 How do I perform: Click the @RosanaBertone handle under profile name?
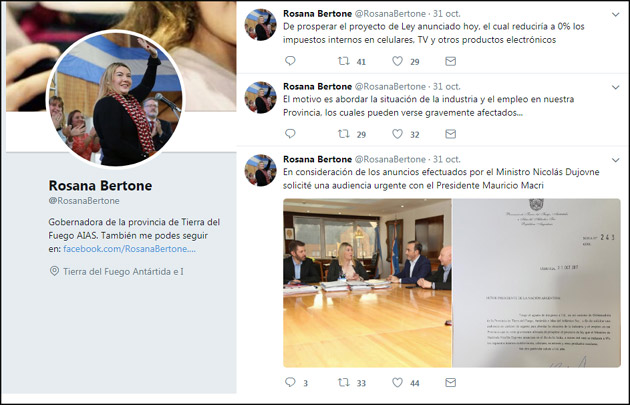83,200
